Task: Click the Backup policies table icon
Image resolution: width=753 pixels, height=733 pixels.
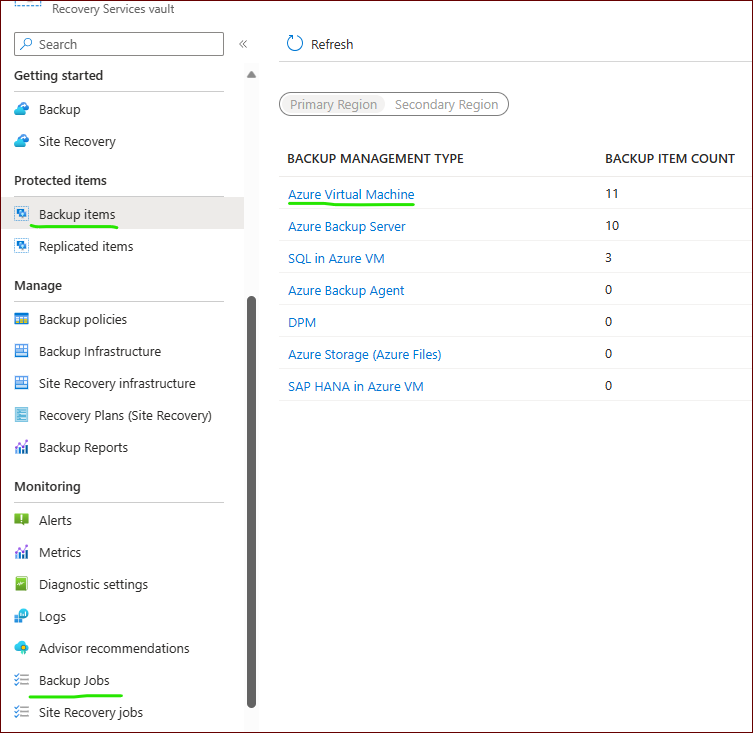Action: click(x=22, y=319)
